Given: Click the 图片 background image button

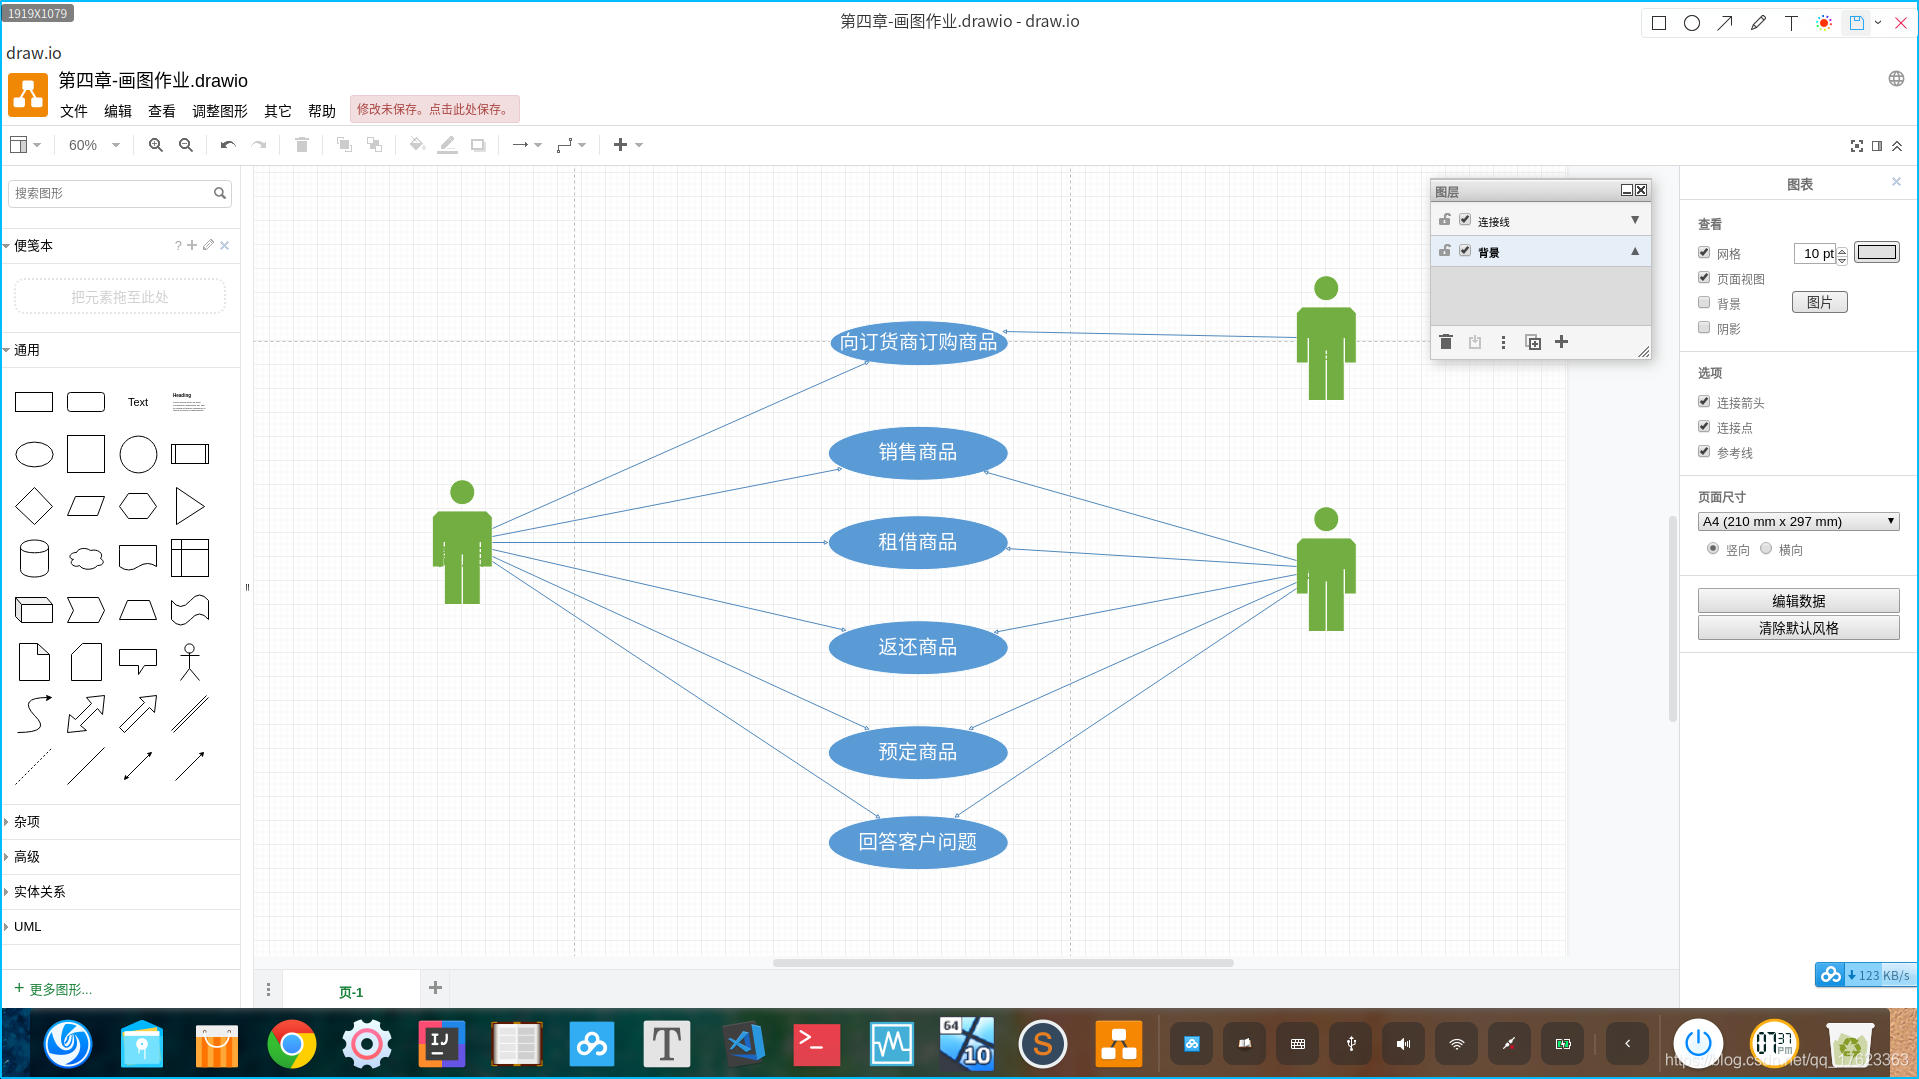Looking at the screenshot, I should coord(1819,302).
